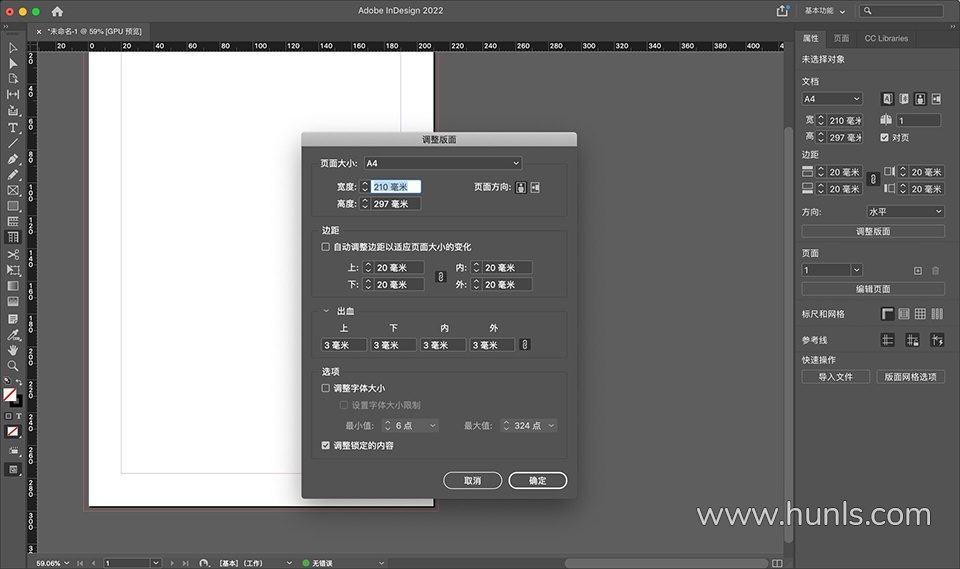The width and height of the screenshot is (960, 569).
Task: Enable the 调整字体大小 checkbox
Action: pyautogui.click(x=326, y=388)
